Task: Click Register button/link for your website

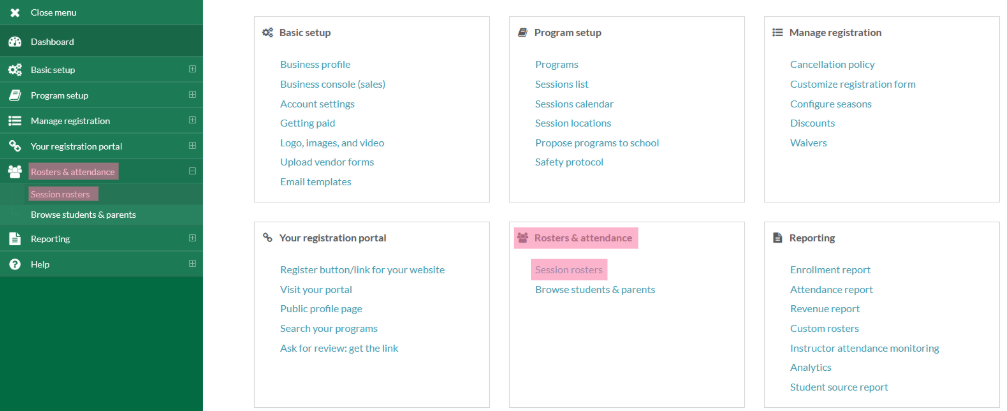Action: pos(362,270)
